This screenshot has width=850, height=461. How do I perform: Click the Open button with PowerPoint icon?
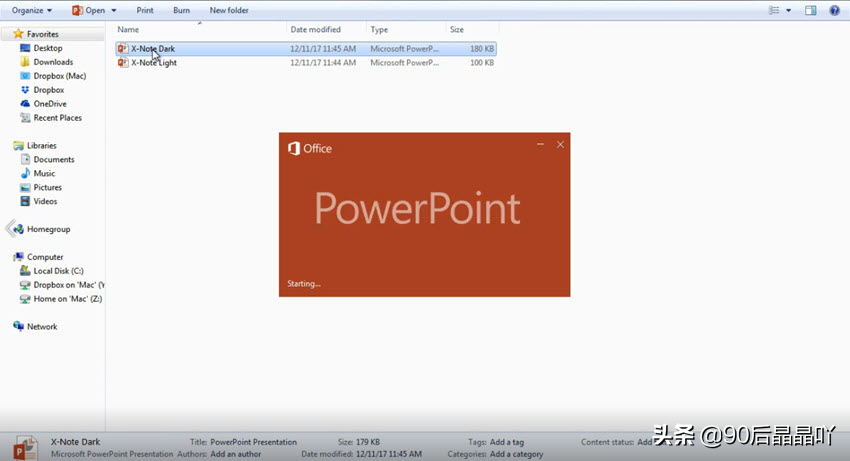point(88,10)
